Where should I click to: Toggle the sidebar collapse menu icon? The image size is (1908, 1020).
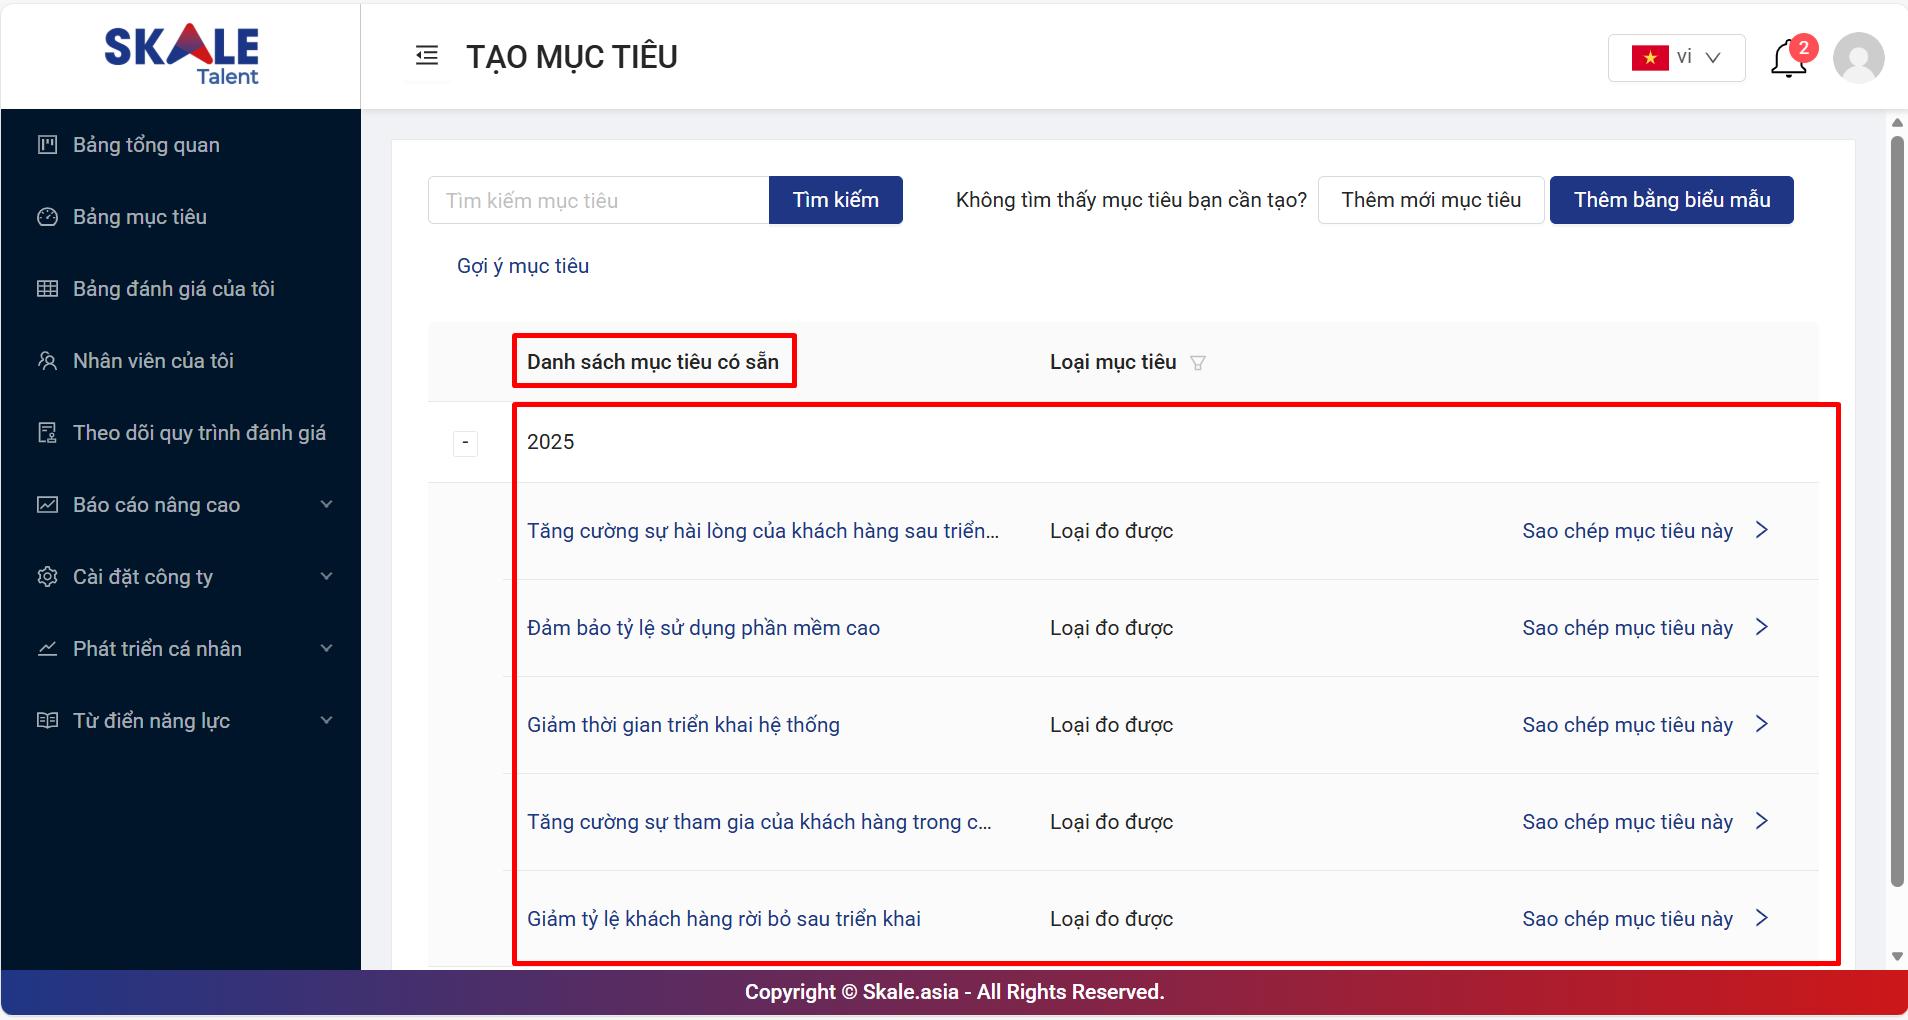[427, 56]
